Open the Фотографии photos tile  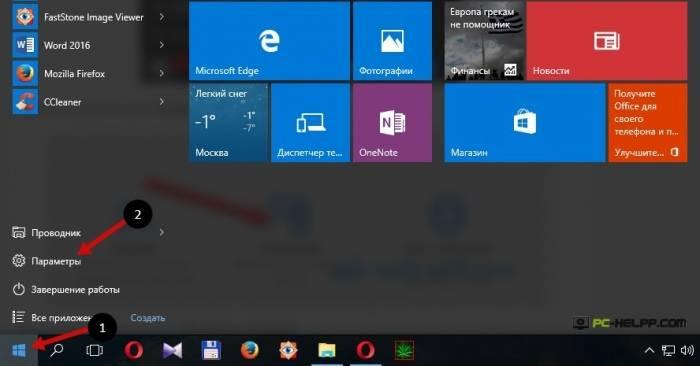click(392, 41)
